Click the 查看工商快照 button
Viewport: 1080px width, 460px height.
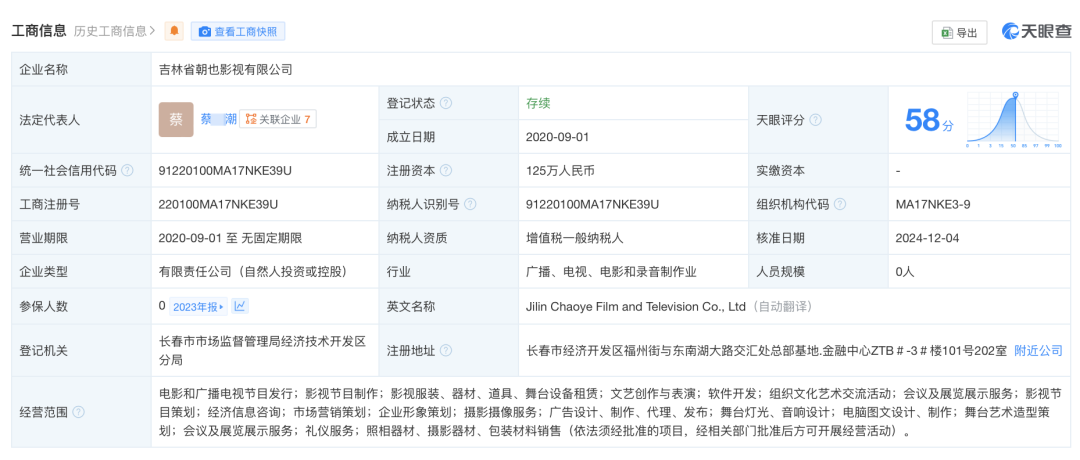click(x=239, y=32)
